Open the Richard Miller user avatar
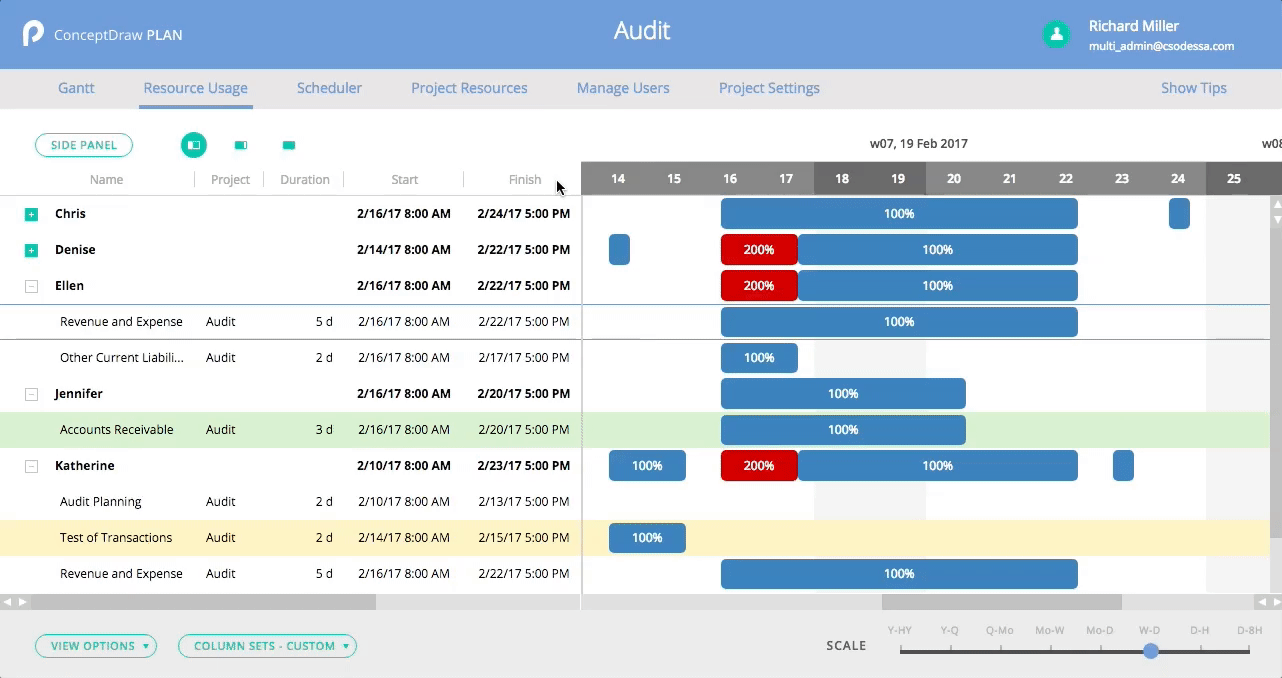 (x=1056, y=34)
